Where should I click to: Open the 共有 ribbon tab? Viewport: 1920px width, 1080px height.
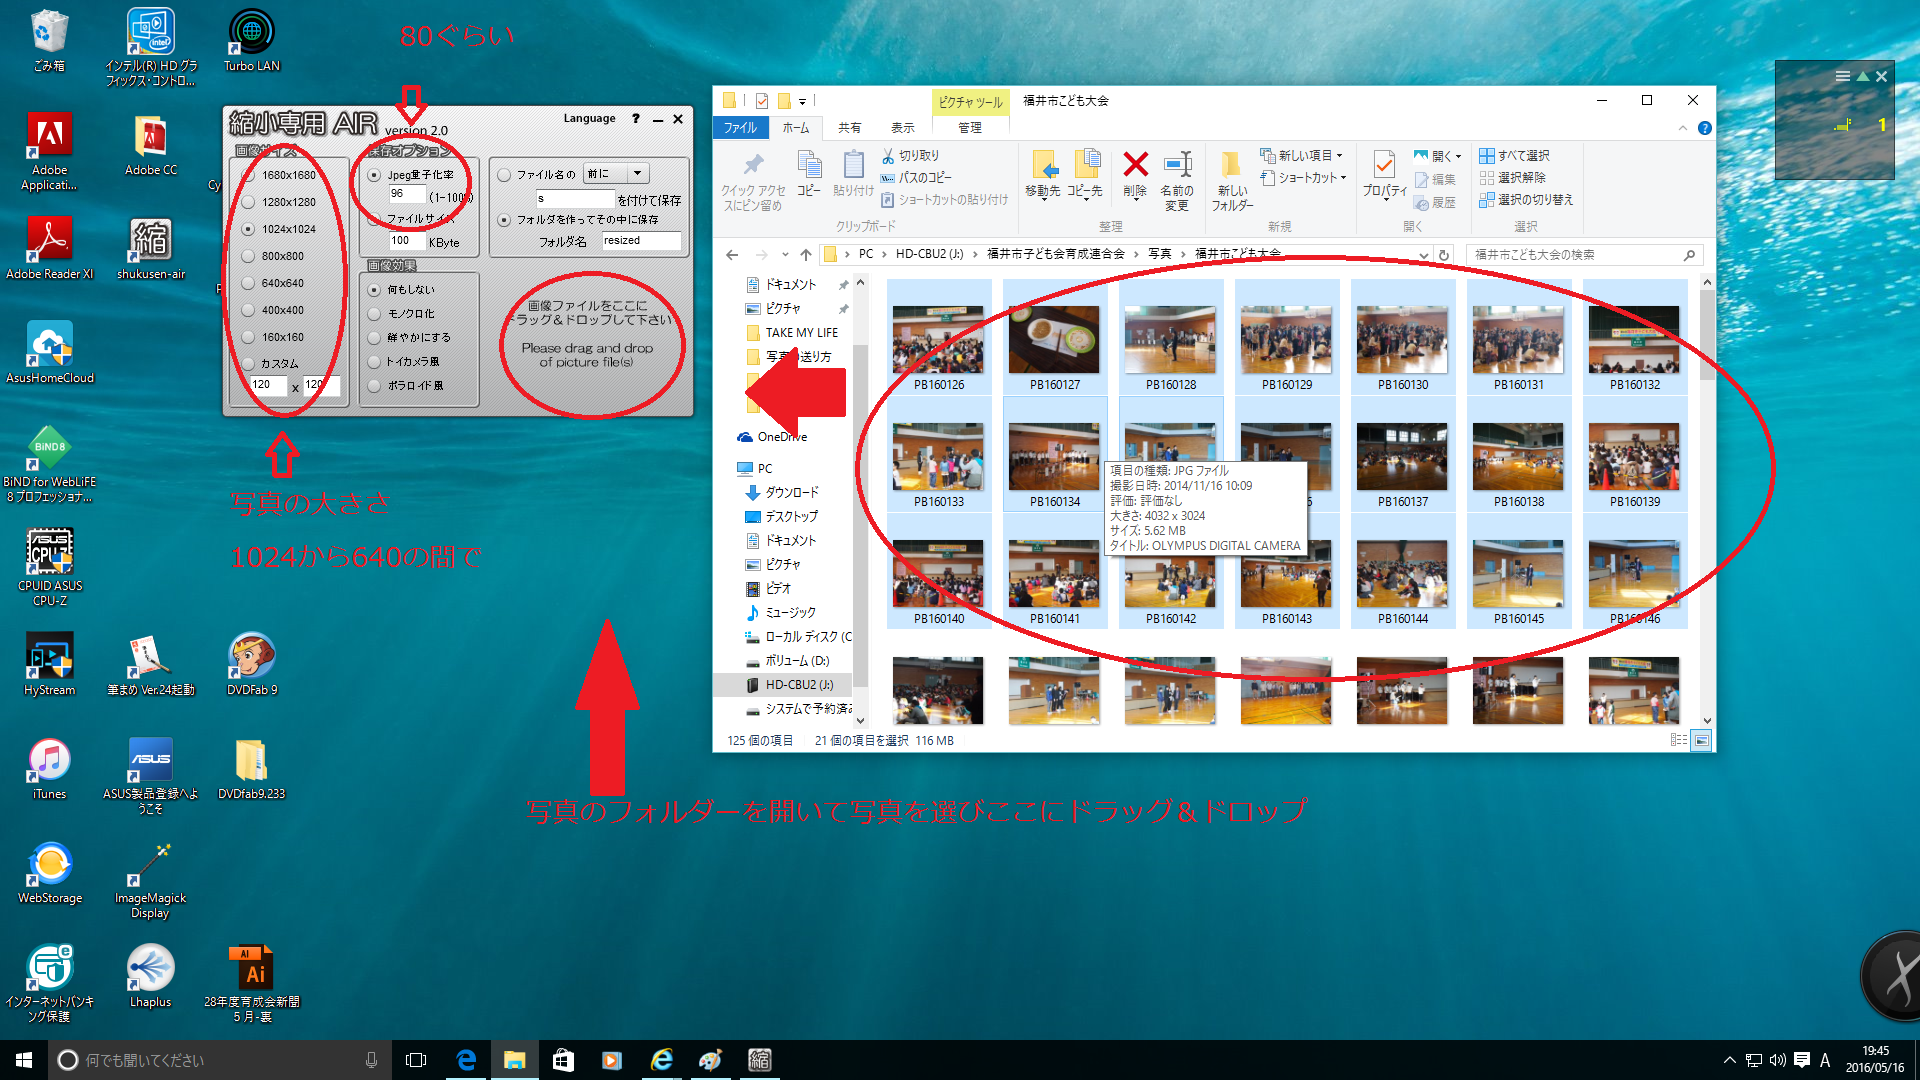point(849,128)
